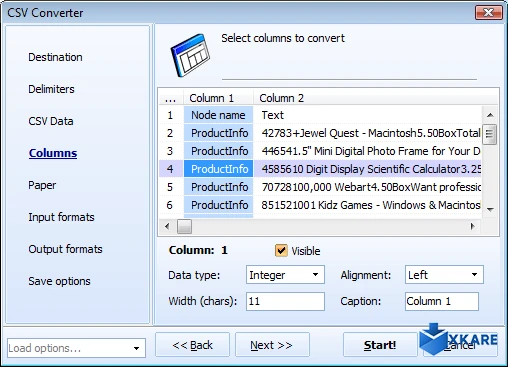
Task: Toggle the Visible checkbox for Column 1
Action: click(281, 250)
